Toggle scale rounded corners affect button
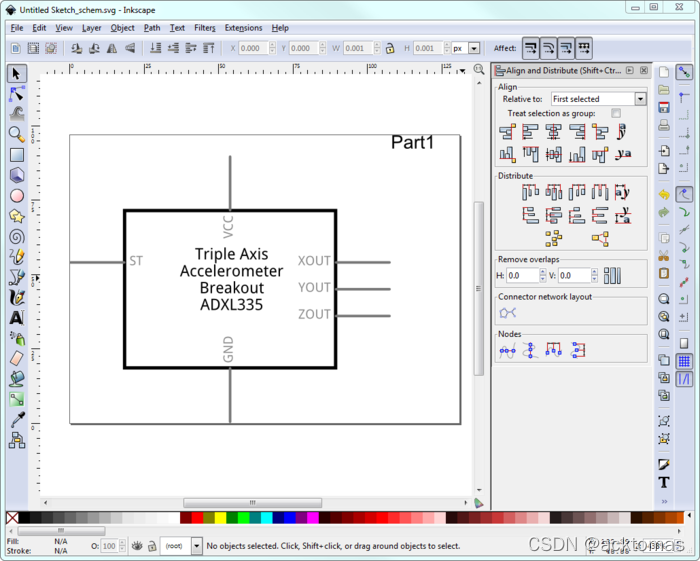The image size is (700, 561). 548,48
